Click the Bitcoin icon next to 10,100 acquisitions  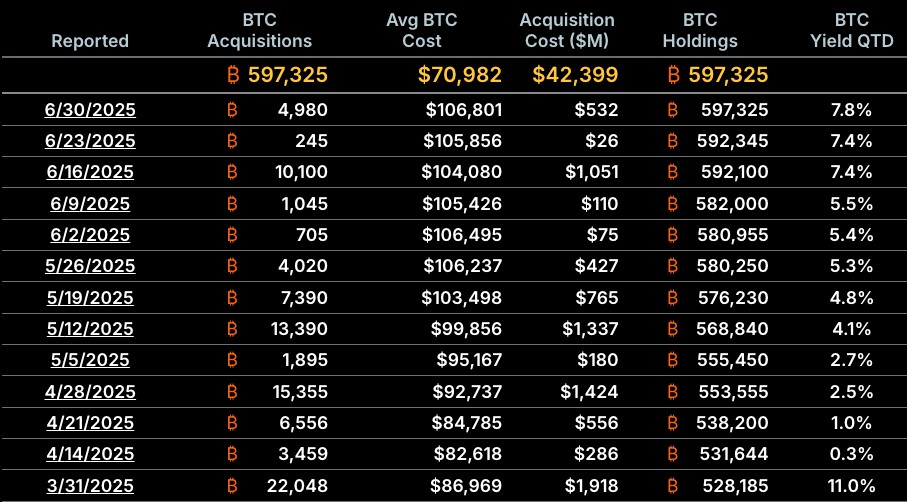[233, 172]
